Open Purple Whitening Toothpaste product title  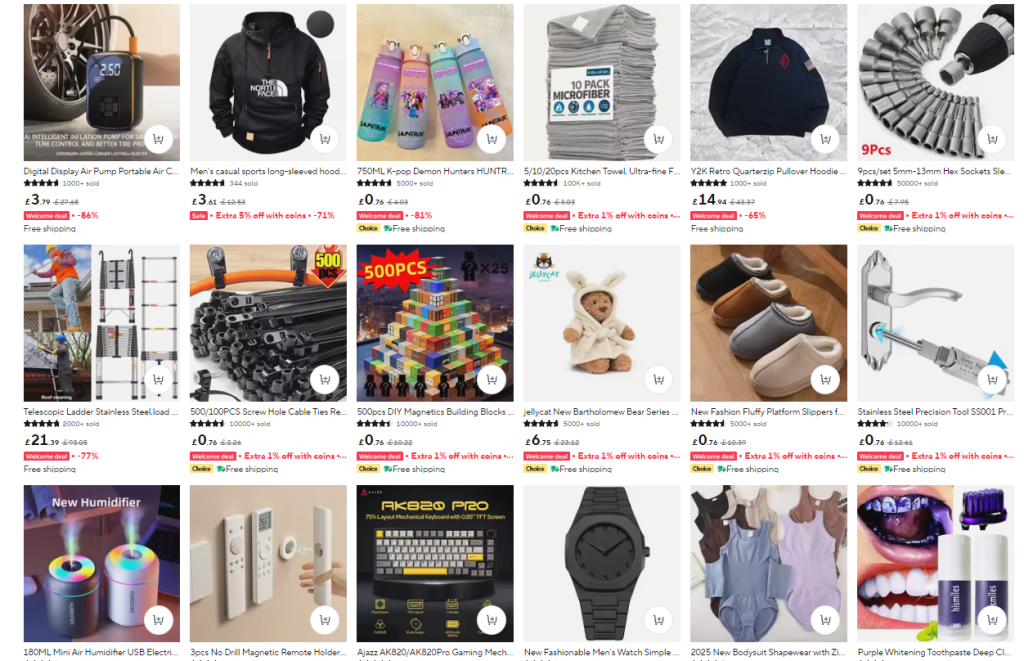(935, 652)
